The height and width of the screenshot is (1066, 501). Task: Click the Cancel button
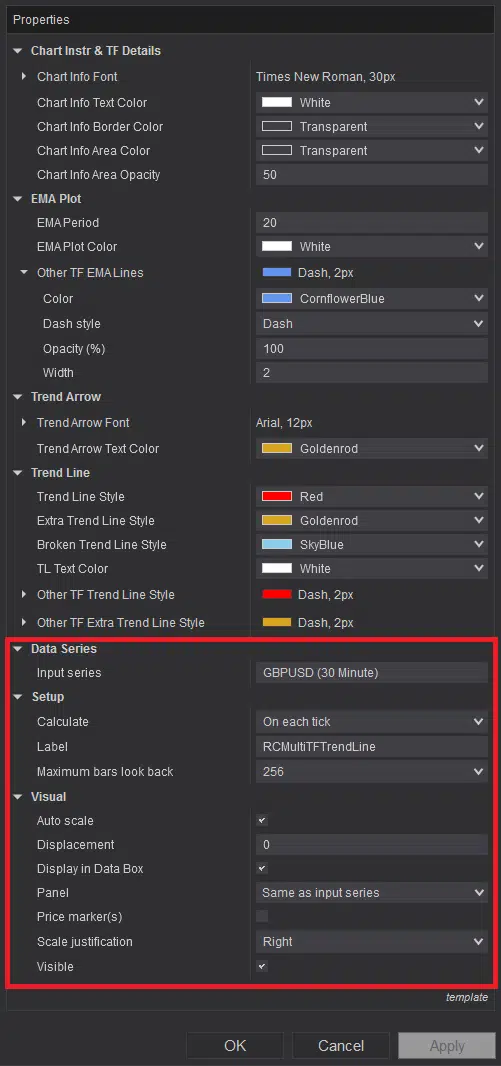[x=341, y=1046]
